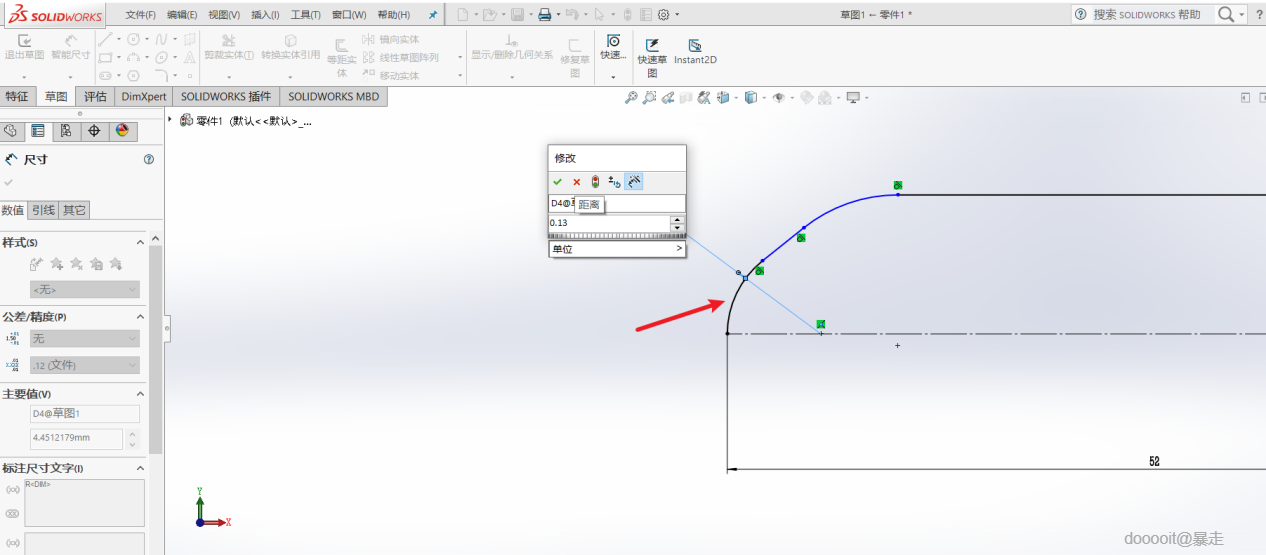
Task: Switch to the SOLIDWORKS MBD tab
Action: click(333, 96)
